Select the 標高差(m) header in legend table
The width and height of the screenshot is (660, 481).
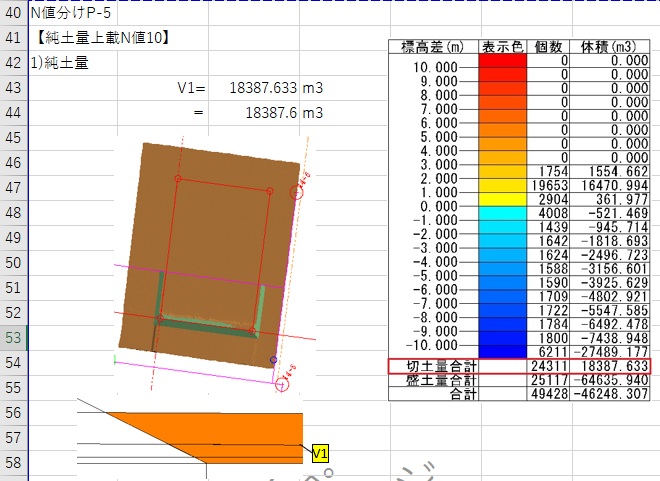433,47
